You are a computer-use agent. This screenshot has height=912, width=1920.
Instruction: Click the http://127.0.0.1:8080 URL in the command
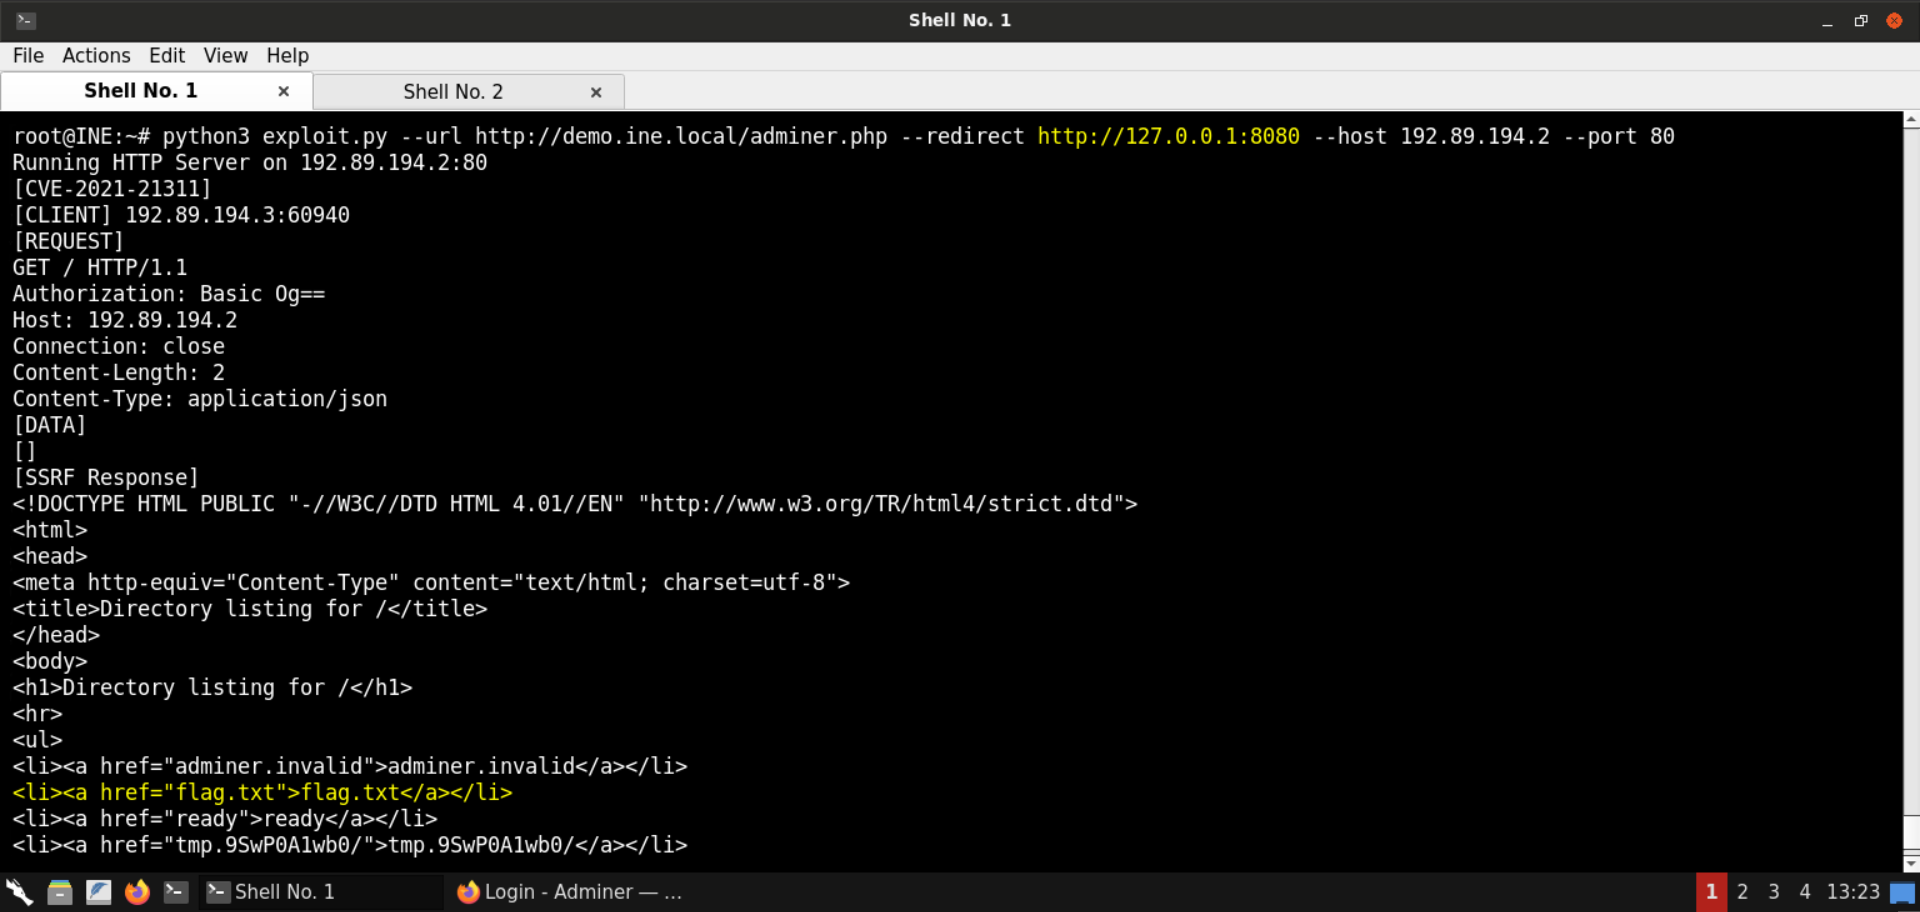pos(1168,136)
